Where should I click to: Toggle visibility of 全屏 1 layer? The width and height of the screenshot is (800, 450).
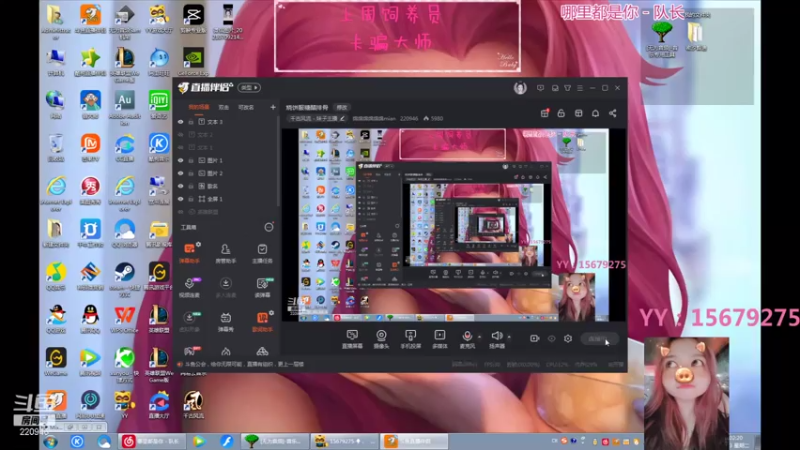[x=181, y=199]
